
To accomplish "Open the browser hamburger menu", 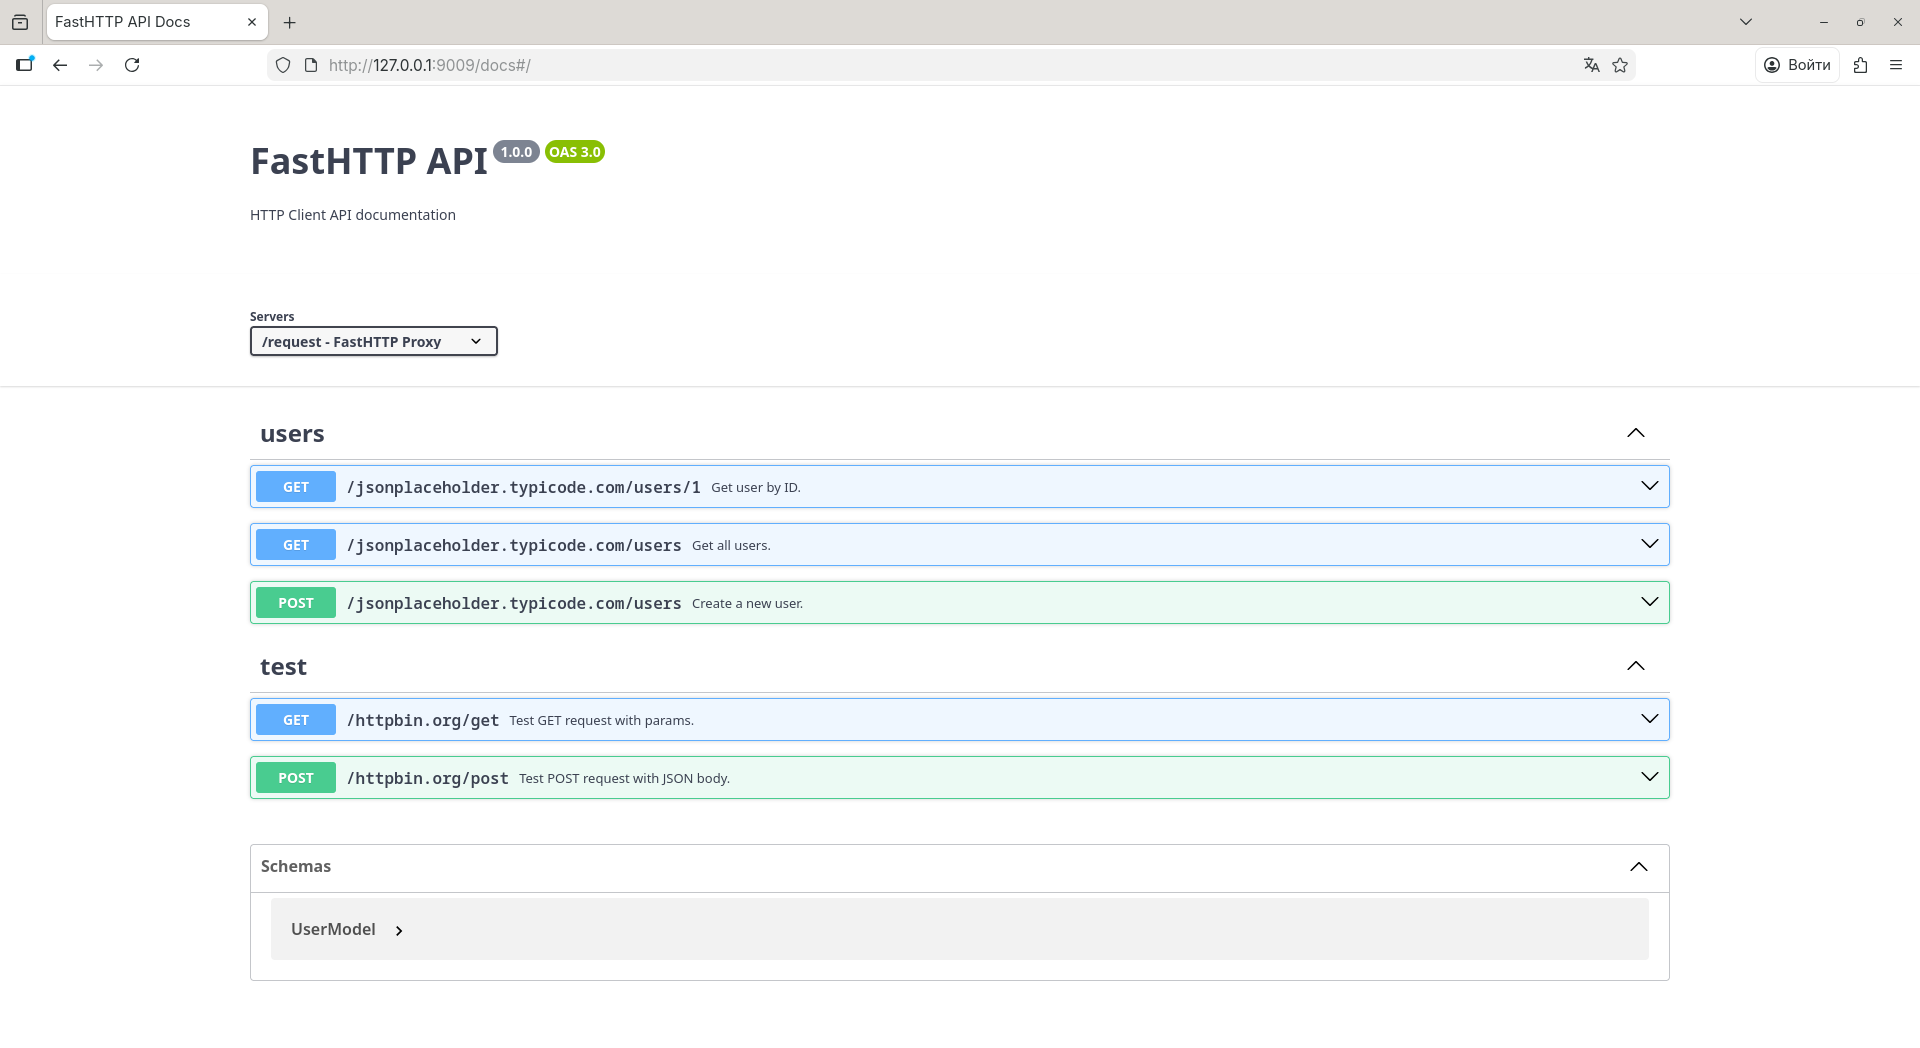I will click(1896, 65).
